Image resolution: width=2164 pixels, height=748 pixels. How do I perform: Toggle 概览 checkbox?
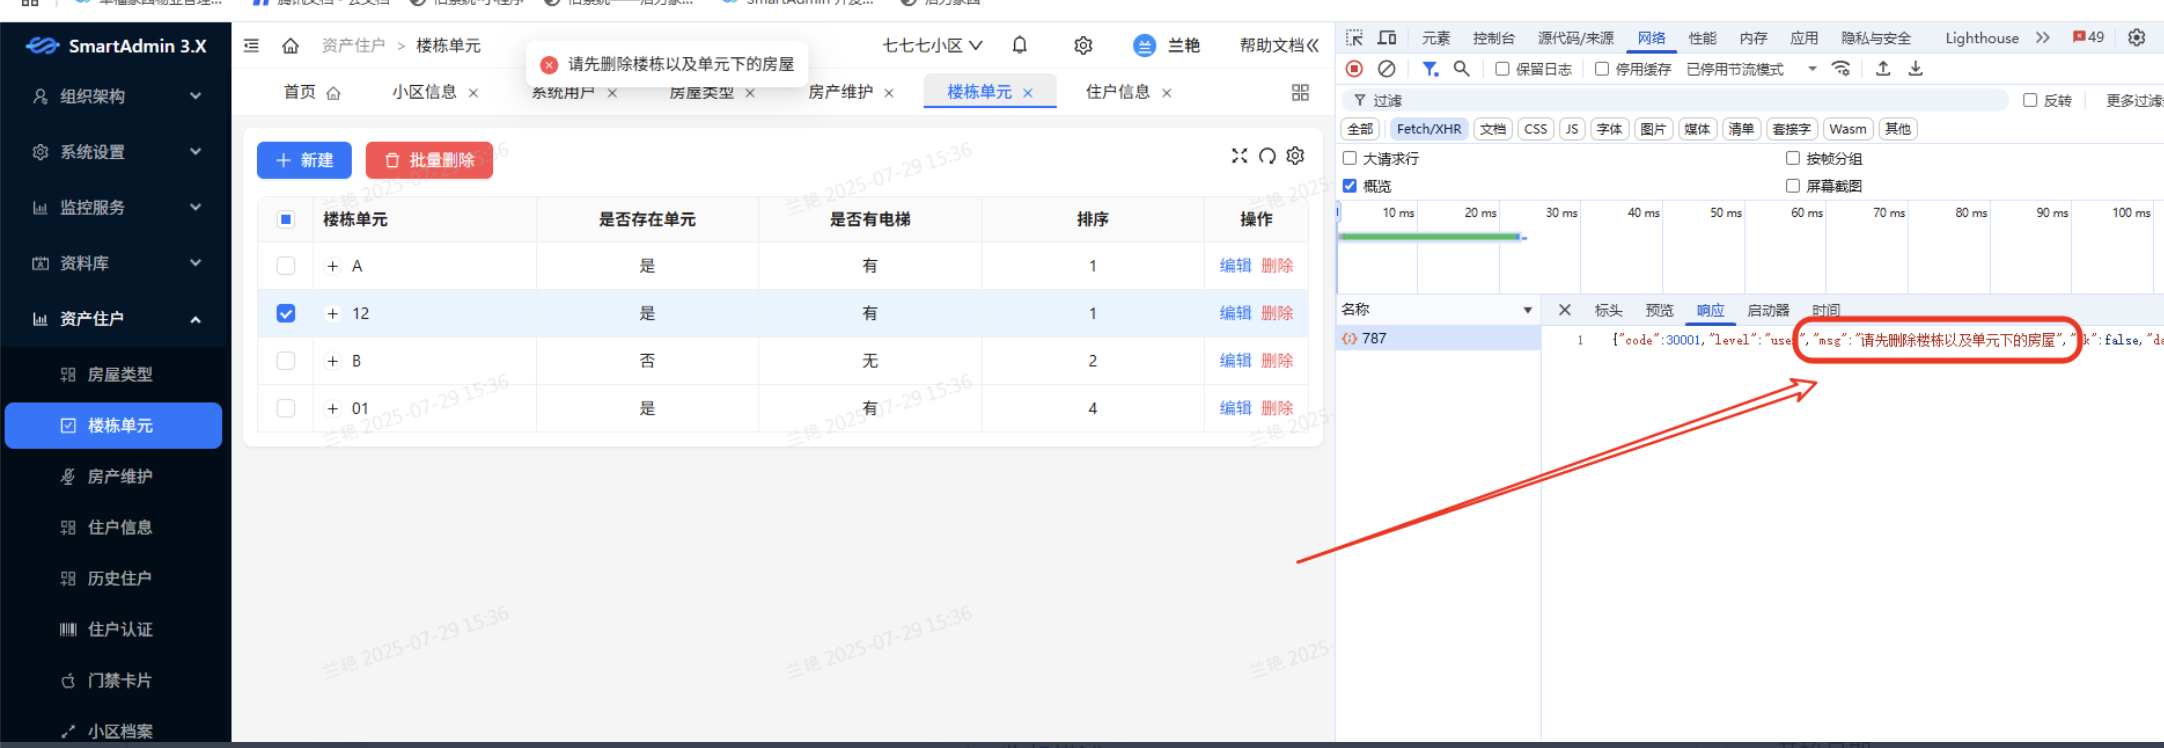[1350, 186]
